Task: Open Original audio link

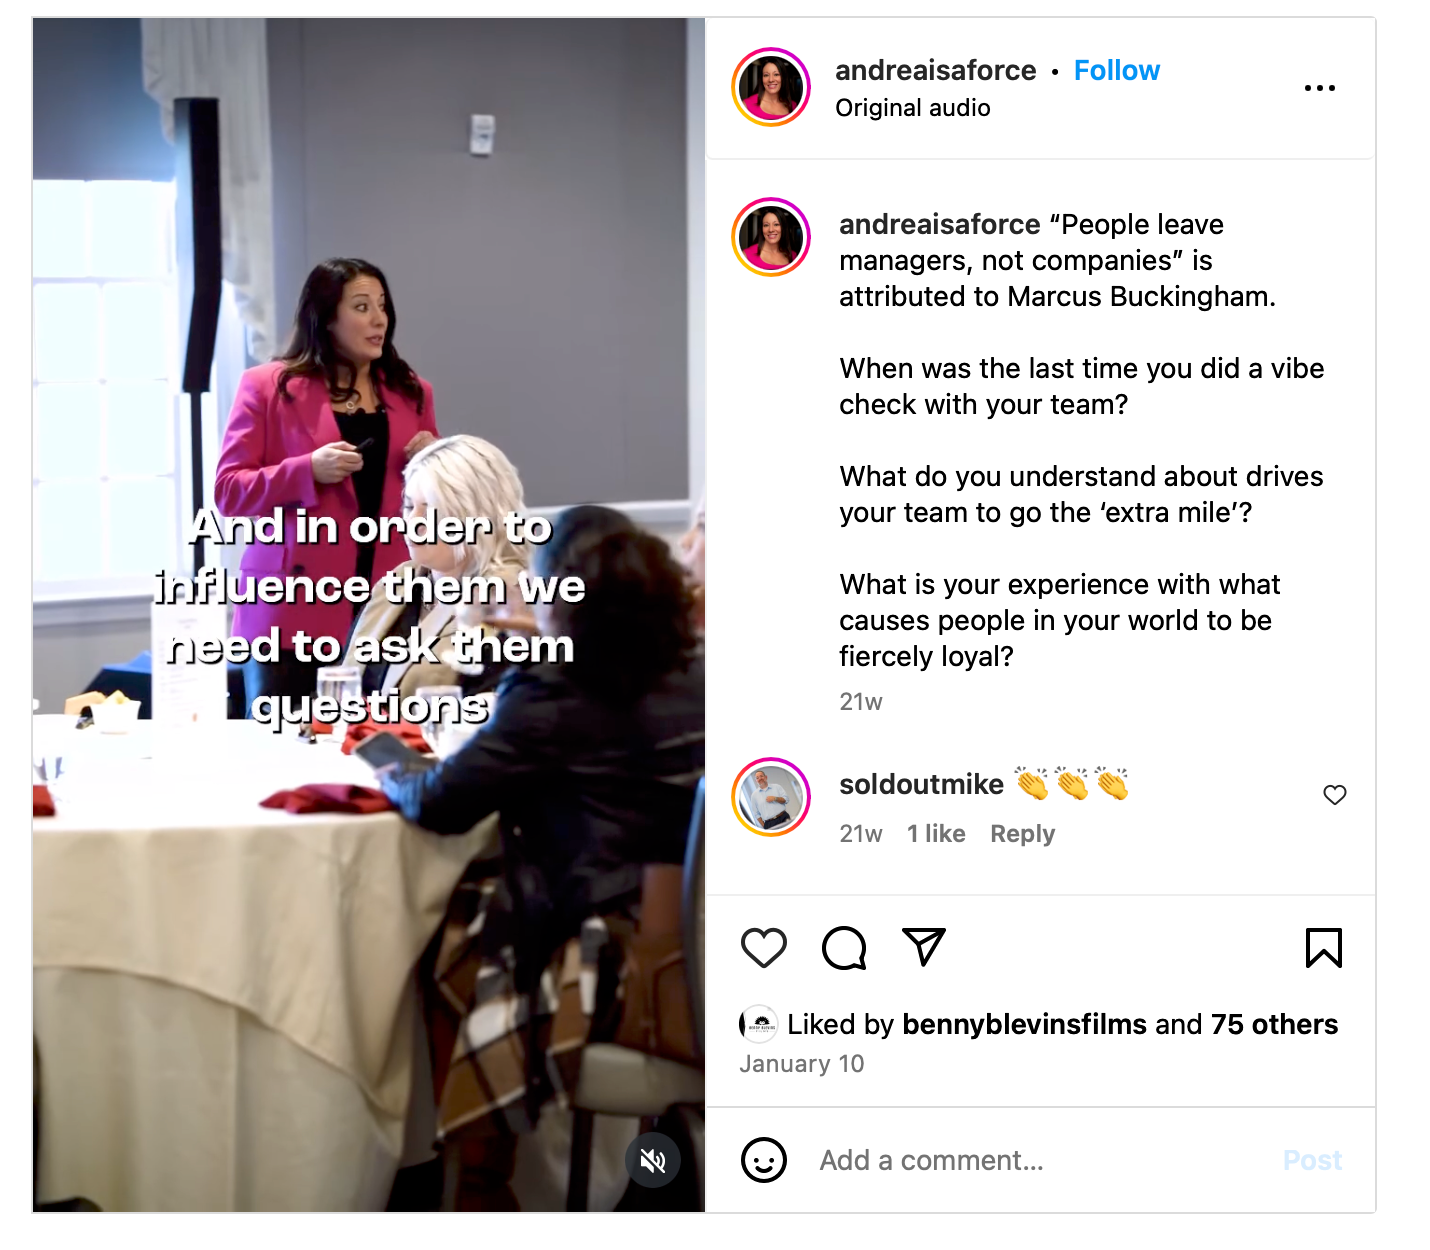Action: (913, 108)
